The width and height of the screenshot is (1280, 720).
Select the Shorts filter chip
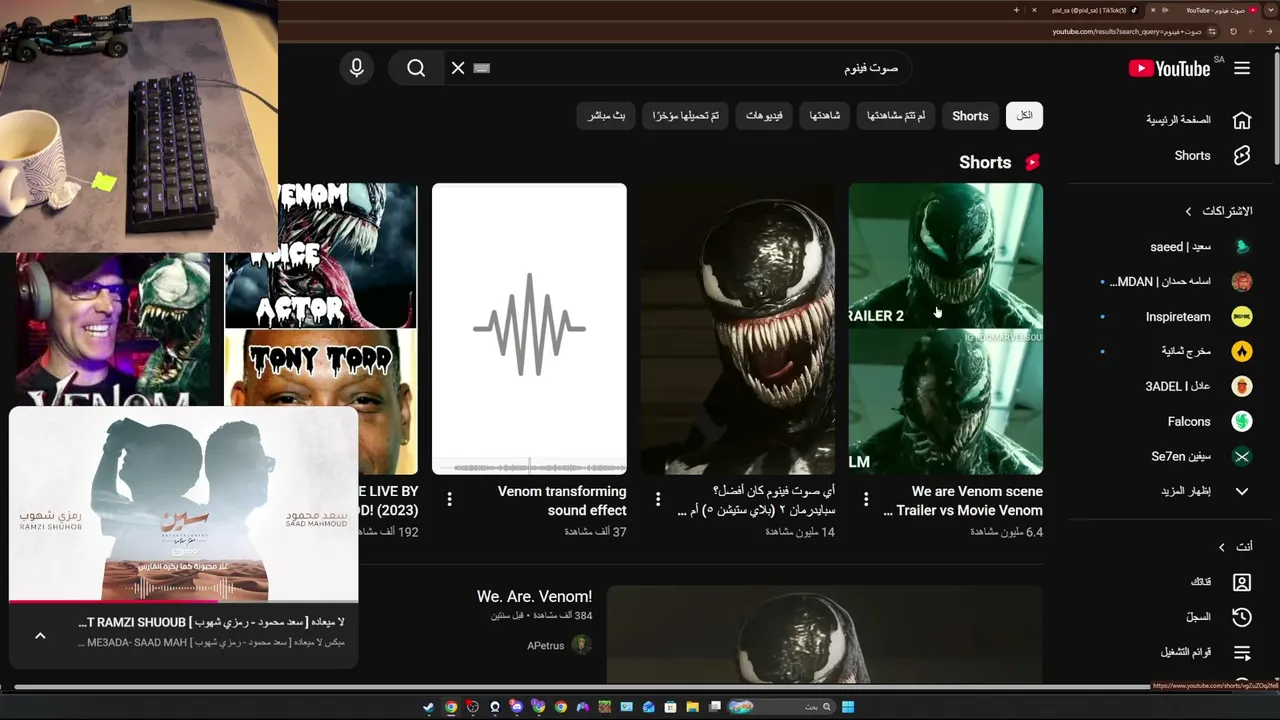click(x=970, y=116)
